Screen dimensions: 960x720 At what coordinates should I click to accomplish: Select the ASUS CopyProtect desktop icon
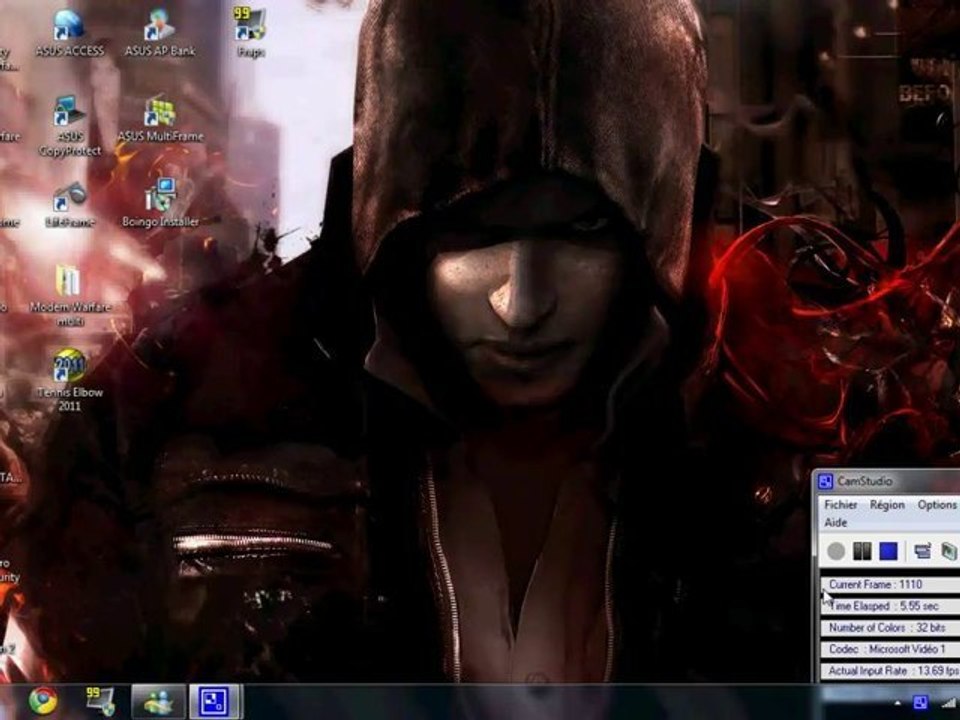tap(70, 126)
